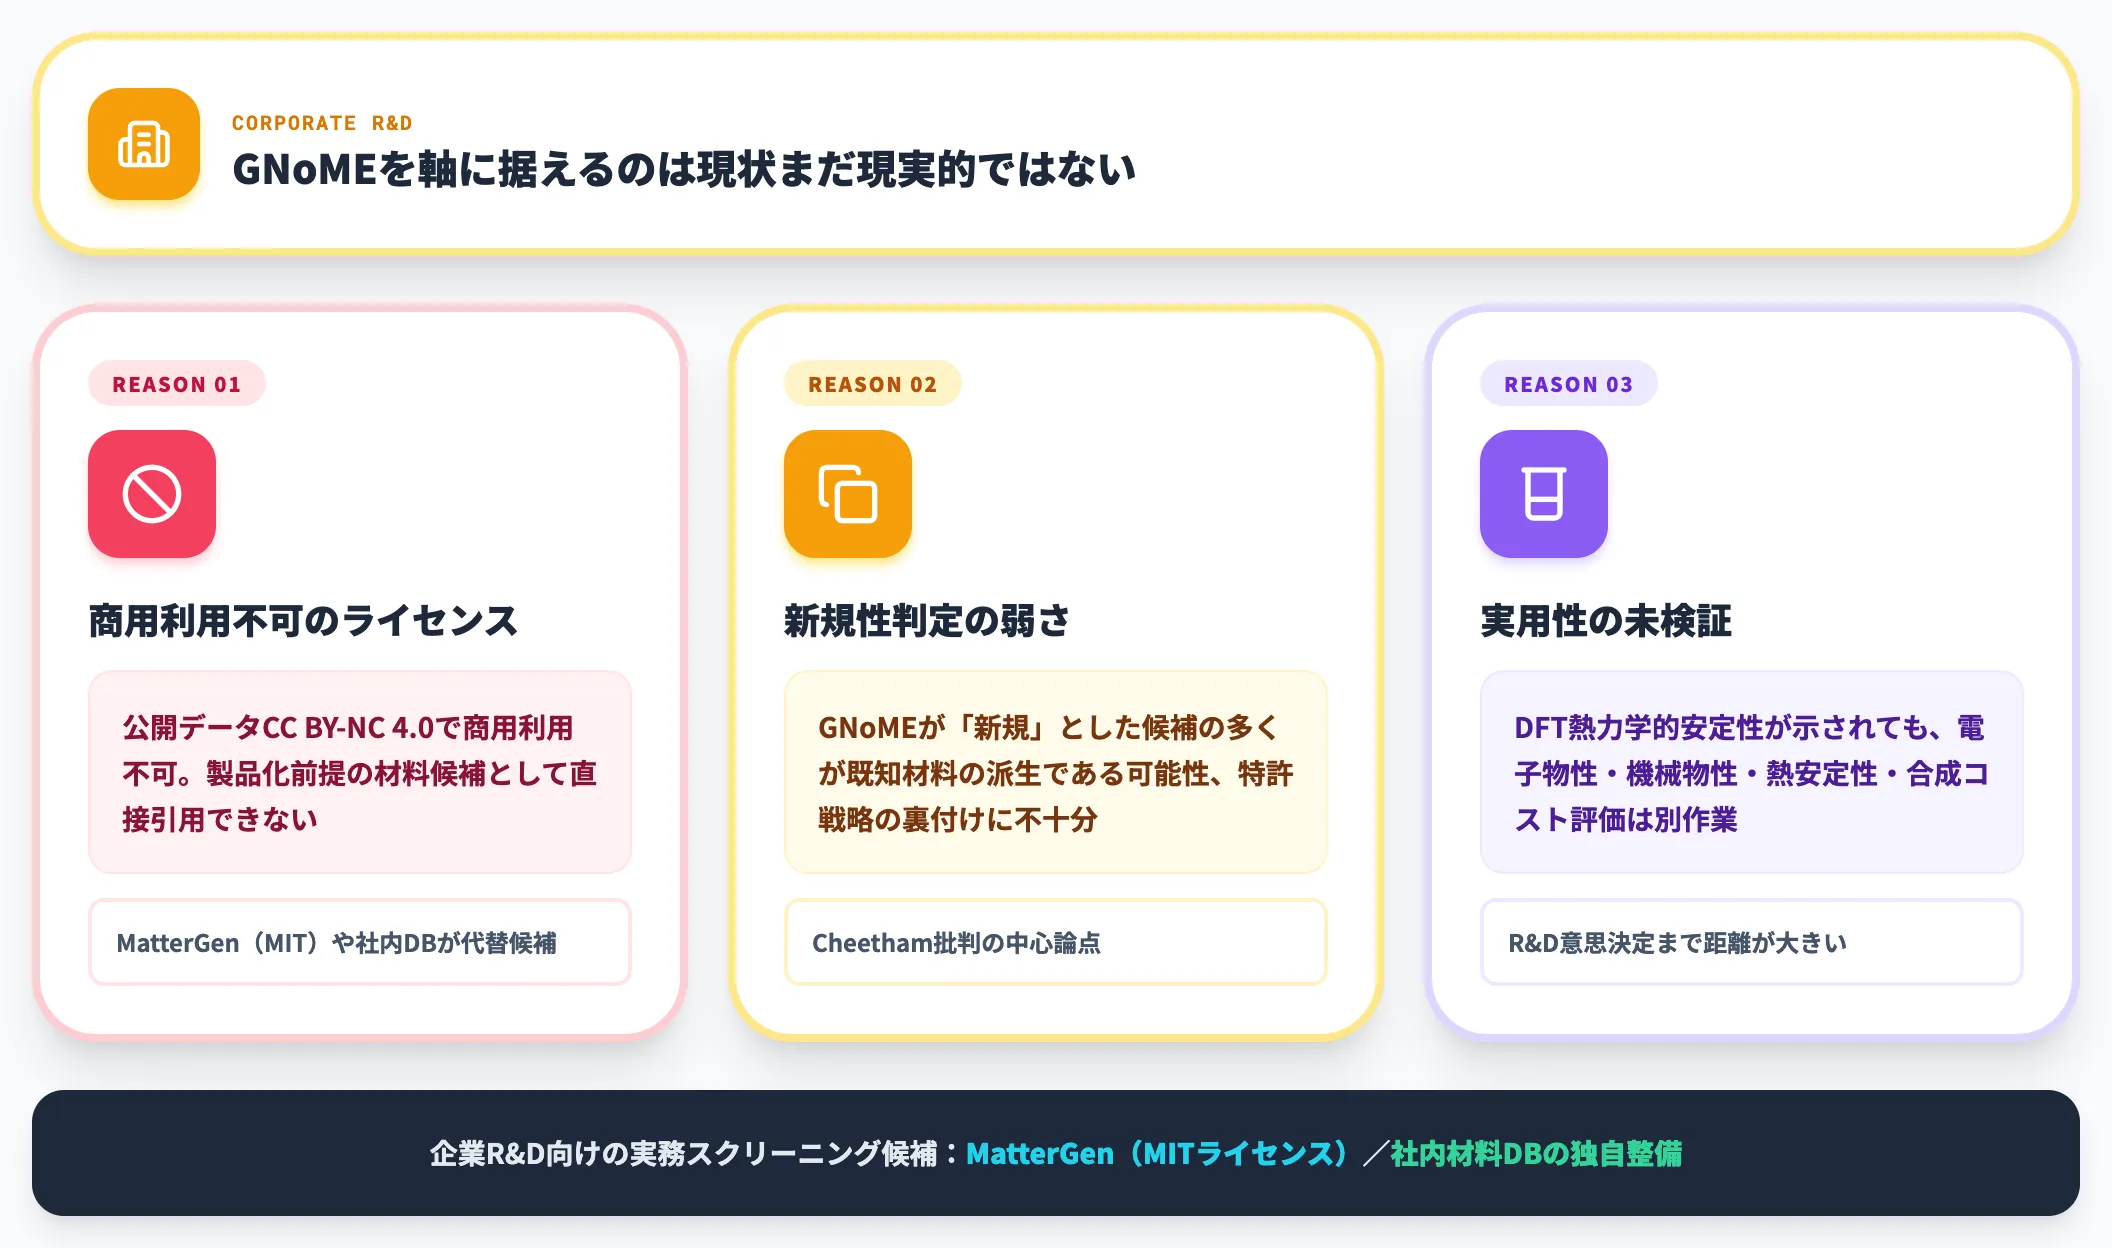Click the purple box about DFT熱力学的安定性
The height and width of the screenshot is (1248, 2112).
point(1752,772)
